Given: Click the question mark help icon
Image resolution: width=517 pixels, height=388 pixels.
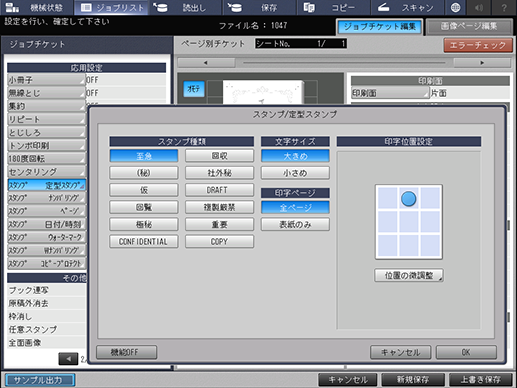Looking at the screenshot, I should [504, 7].
